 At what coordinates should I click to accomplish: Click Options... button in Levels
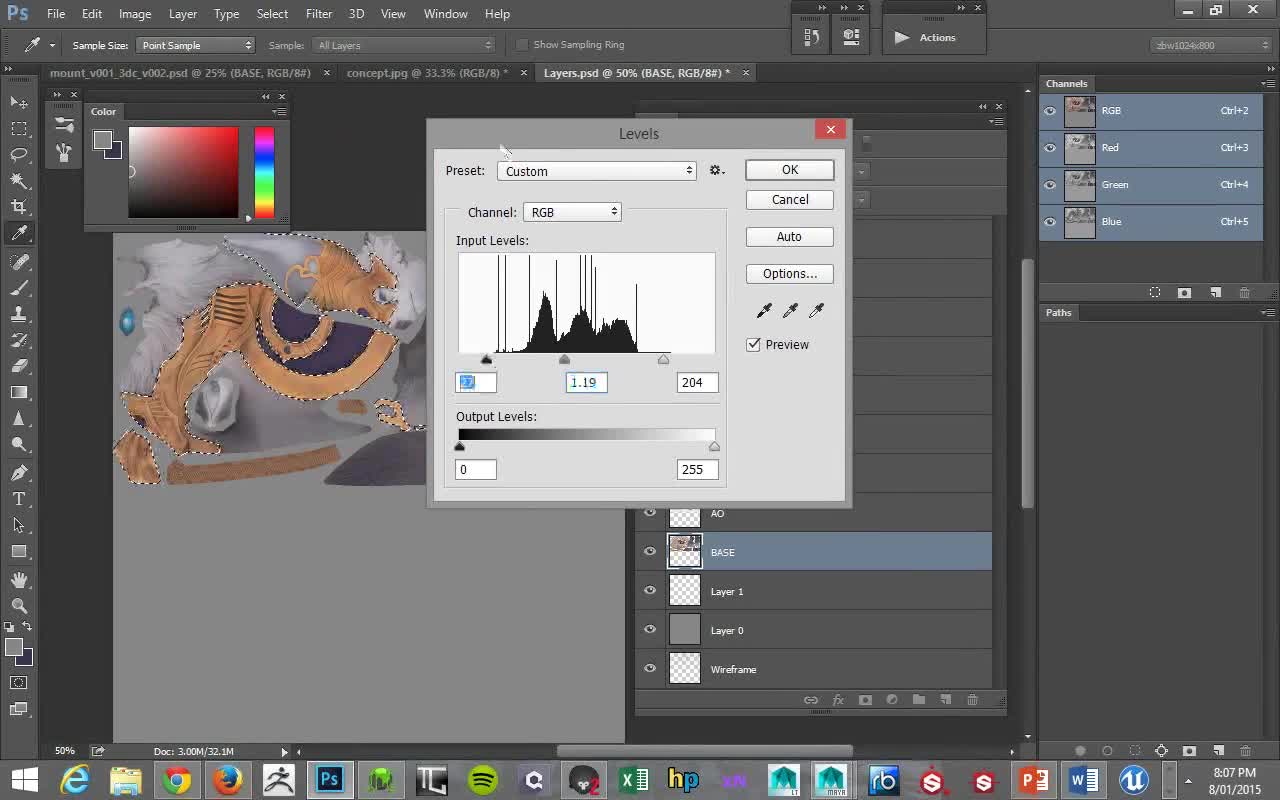790,274
